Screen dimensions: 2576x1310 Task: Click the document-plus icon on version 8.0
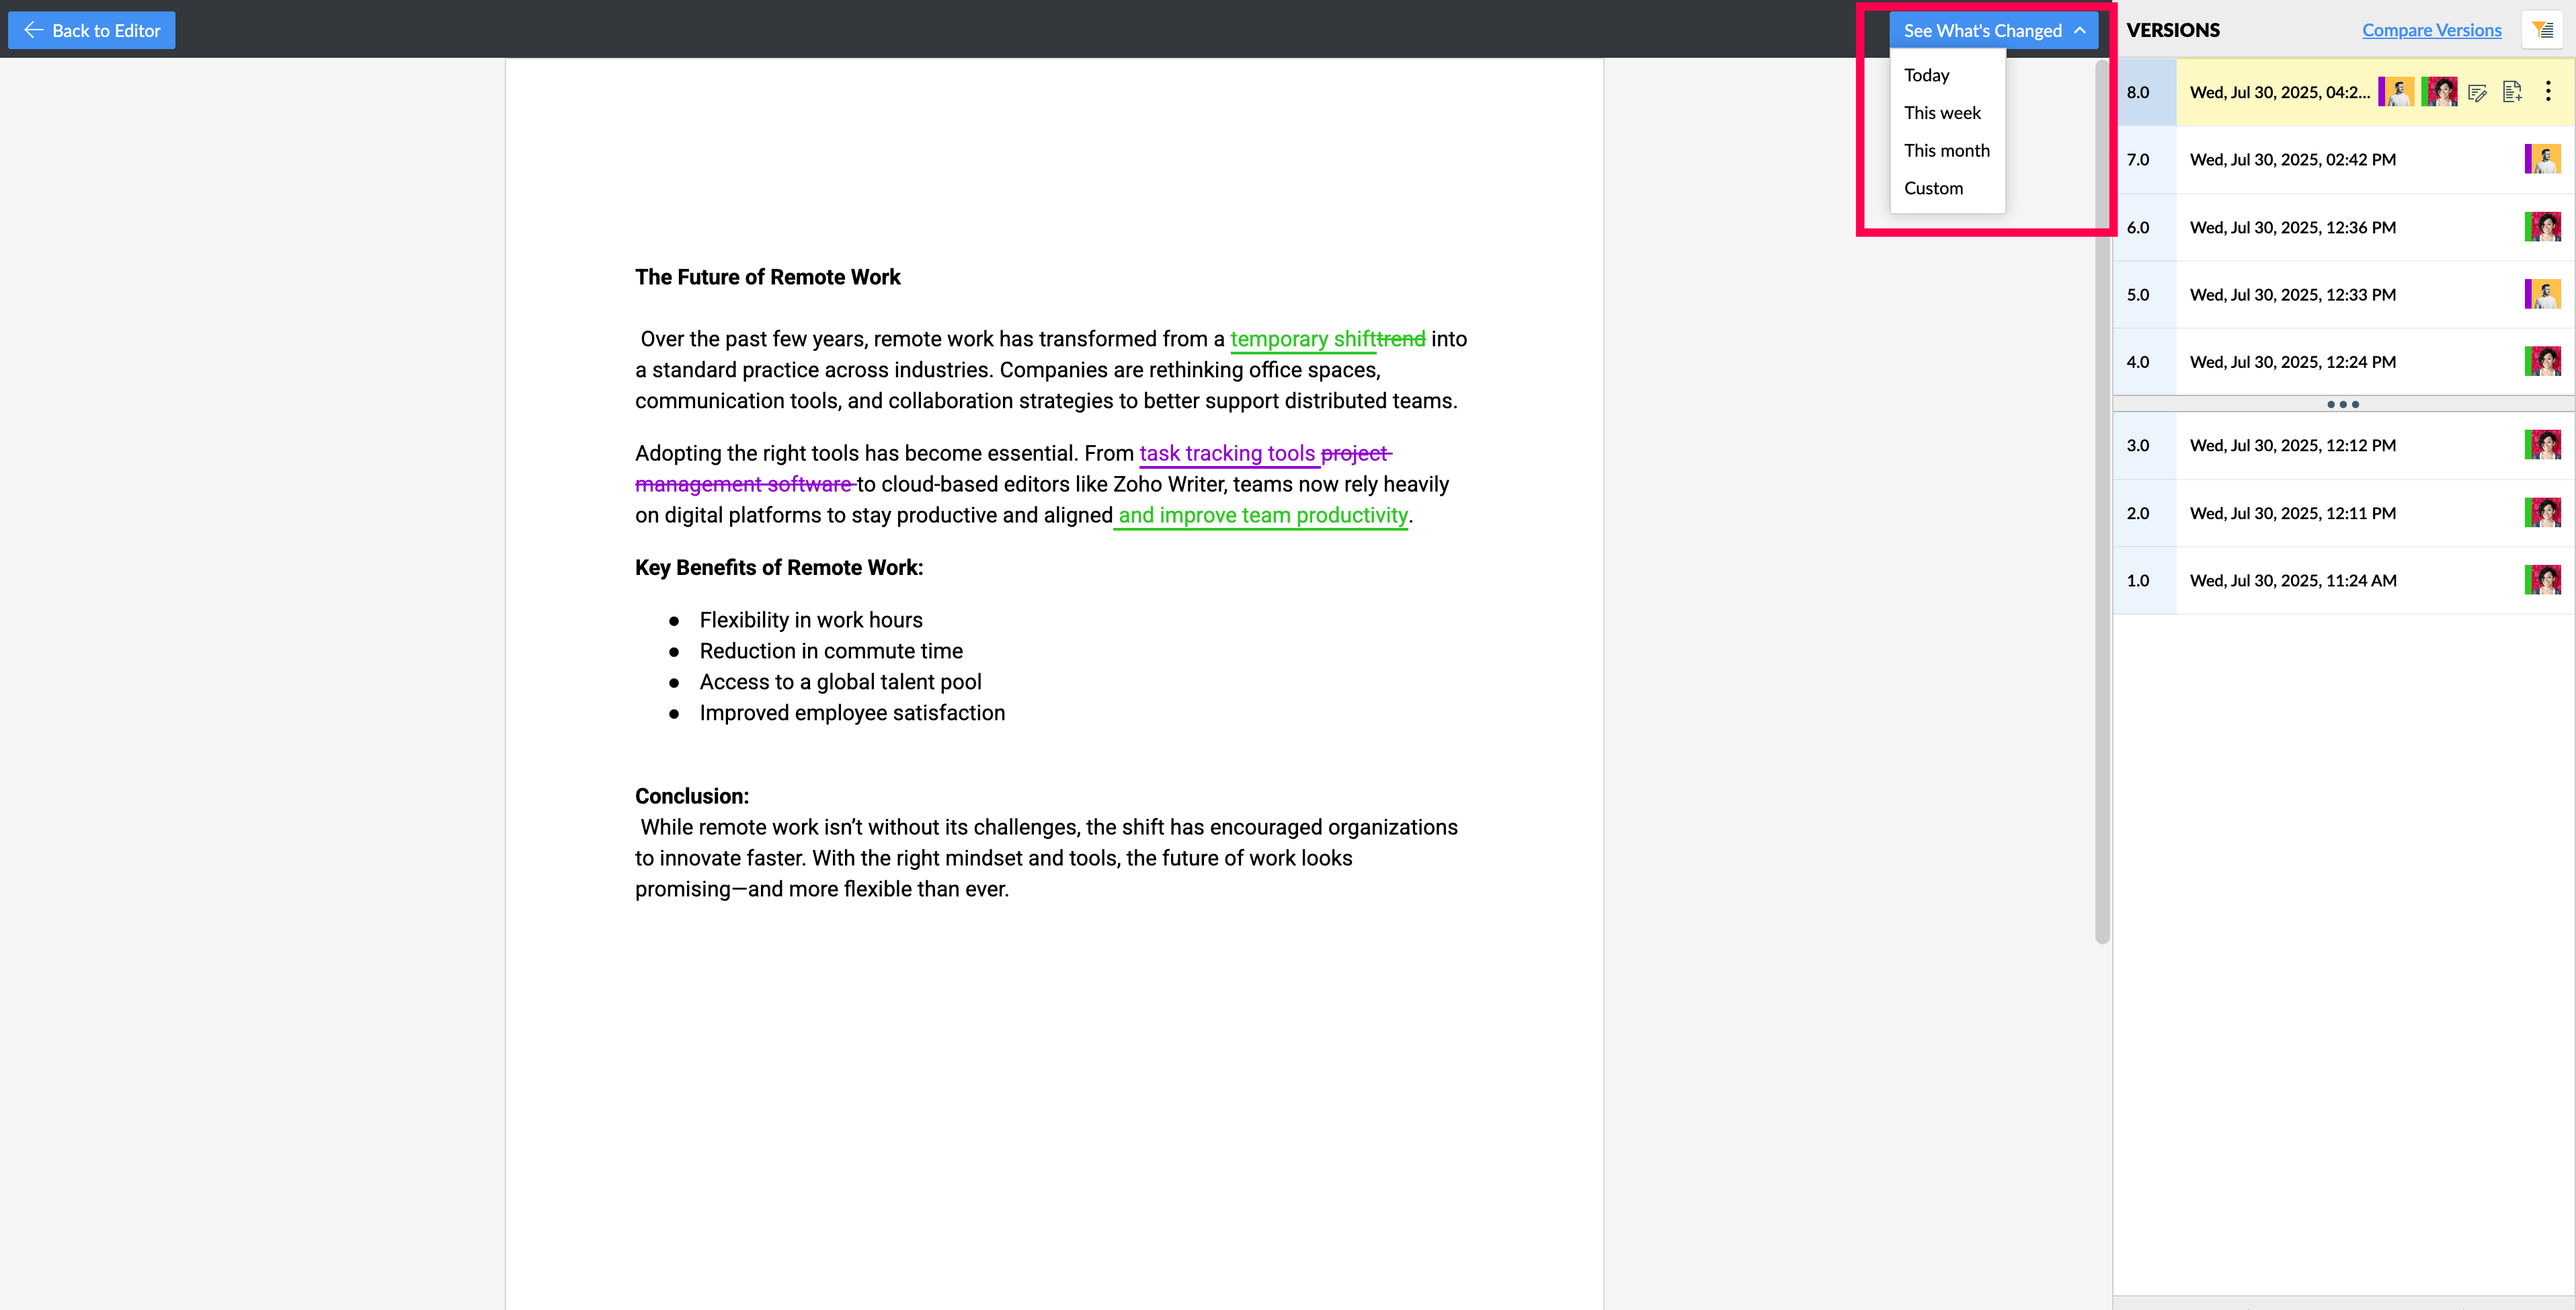(2512, 92)
